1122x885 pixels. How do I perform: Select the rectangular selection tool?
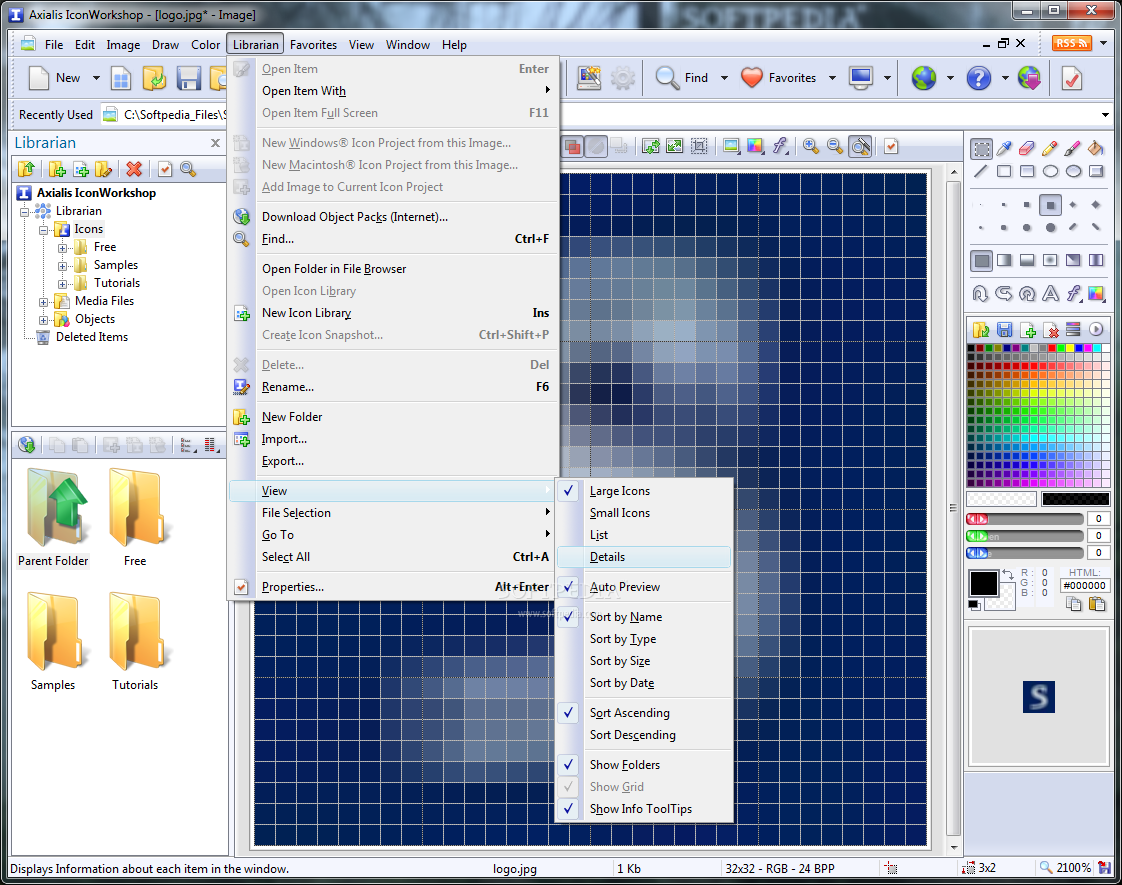click(x=981, y=148)
